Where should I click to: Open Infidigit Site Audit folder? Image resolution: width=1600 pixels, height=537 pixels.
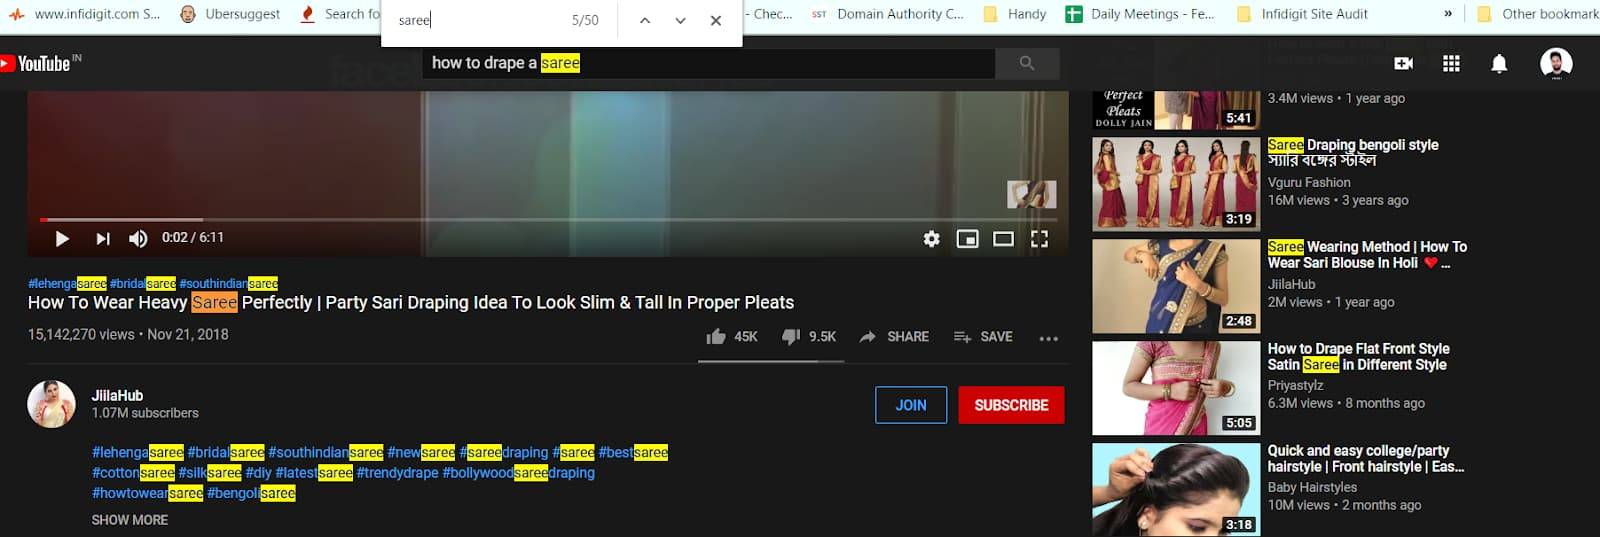tap(1303, 14)
